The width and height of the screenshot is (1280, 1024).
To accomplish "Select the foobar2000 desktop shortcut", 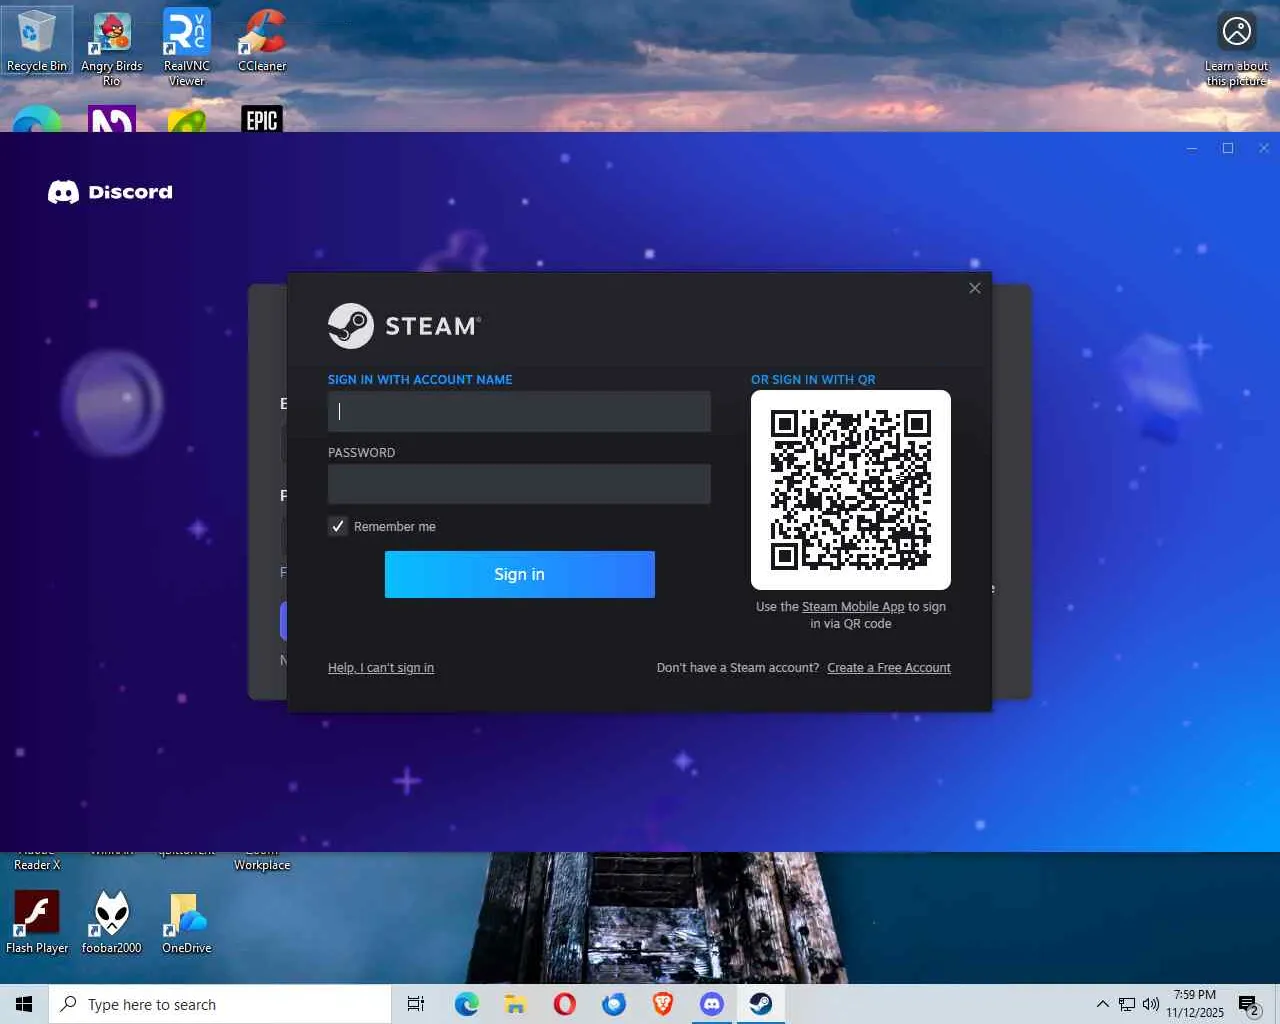I will tap(112, 922).
